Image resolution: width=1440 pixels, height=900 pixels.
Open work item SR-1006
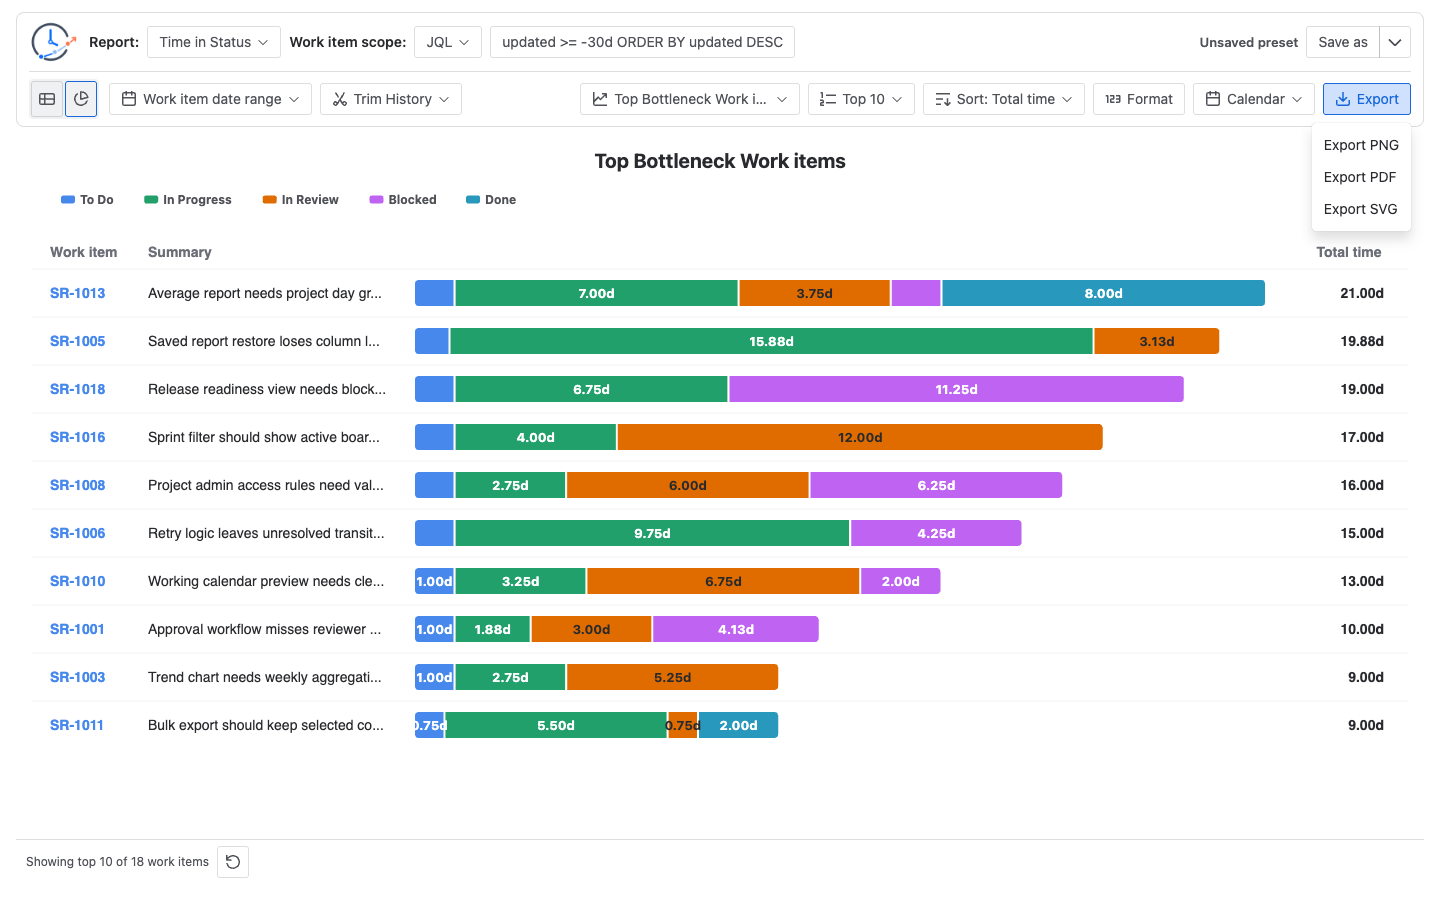pos(78,533)
